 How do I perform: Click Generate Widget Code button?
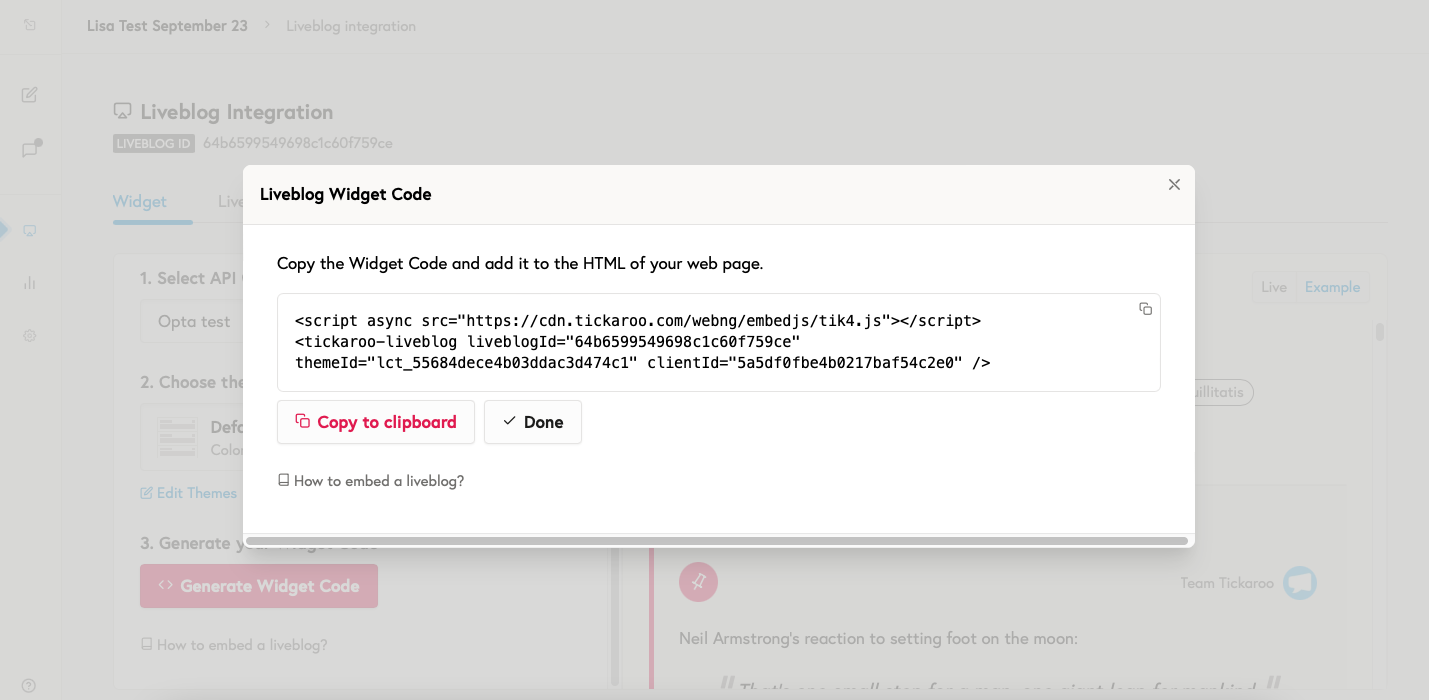pos(259,586)
